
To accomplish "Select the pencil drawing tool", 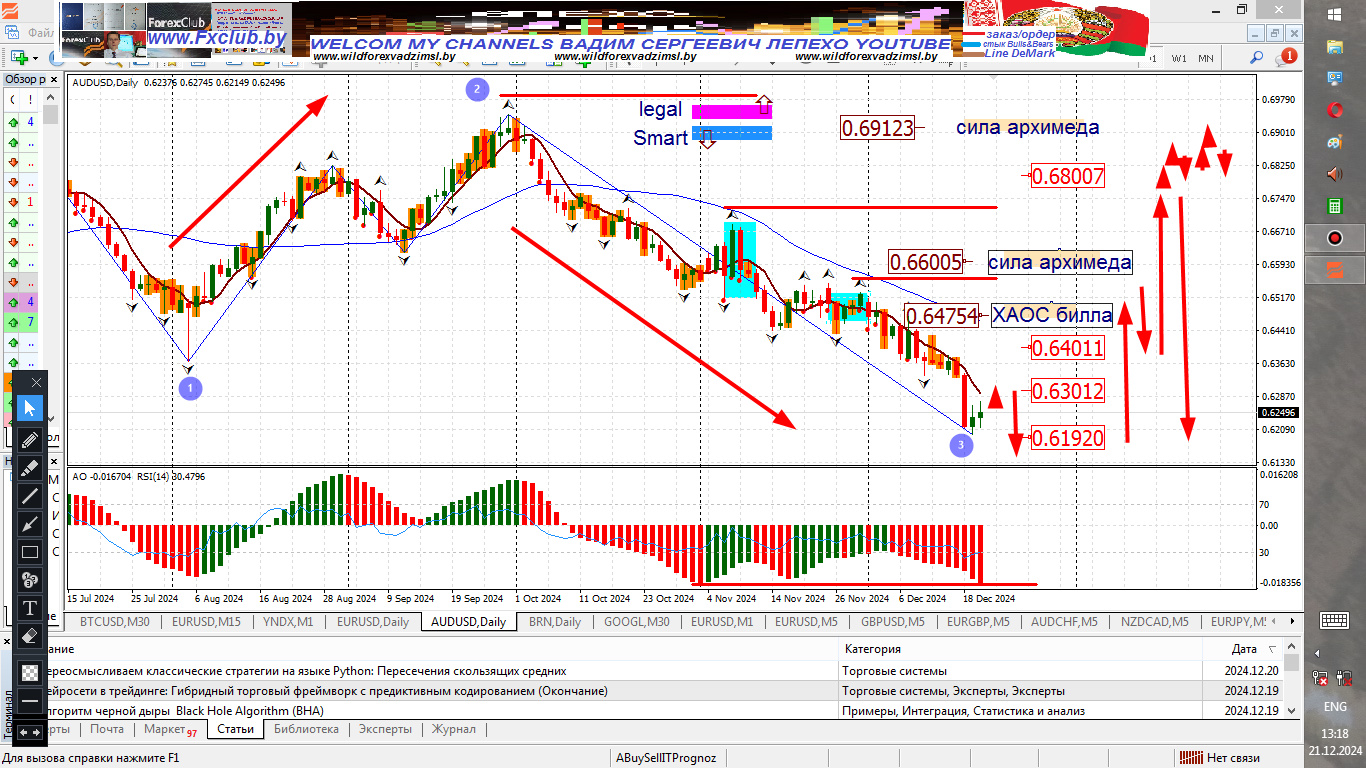I will coord(30,438).
